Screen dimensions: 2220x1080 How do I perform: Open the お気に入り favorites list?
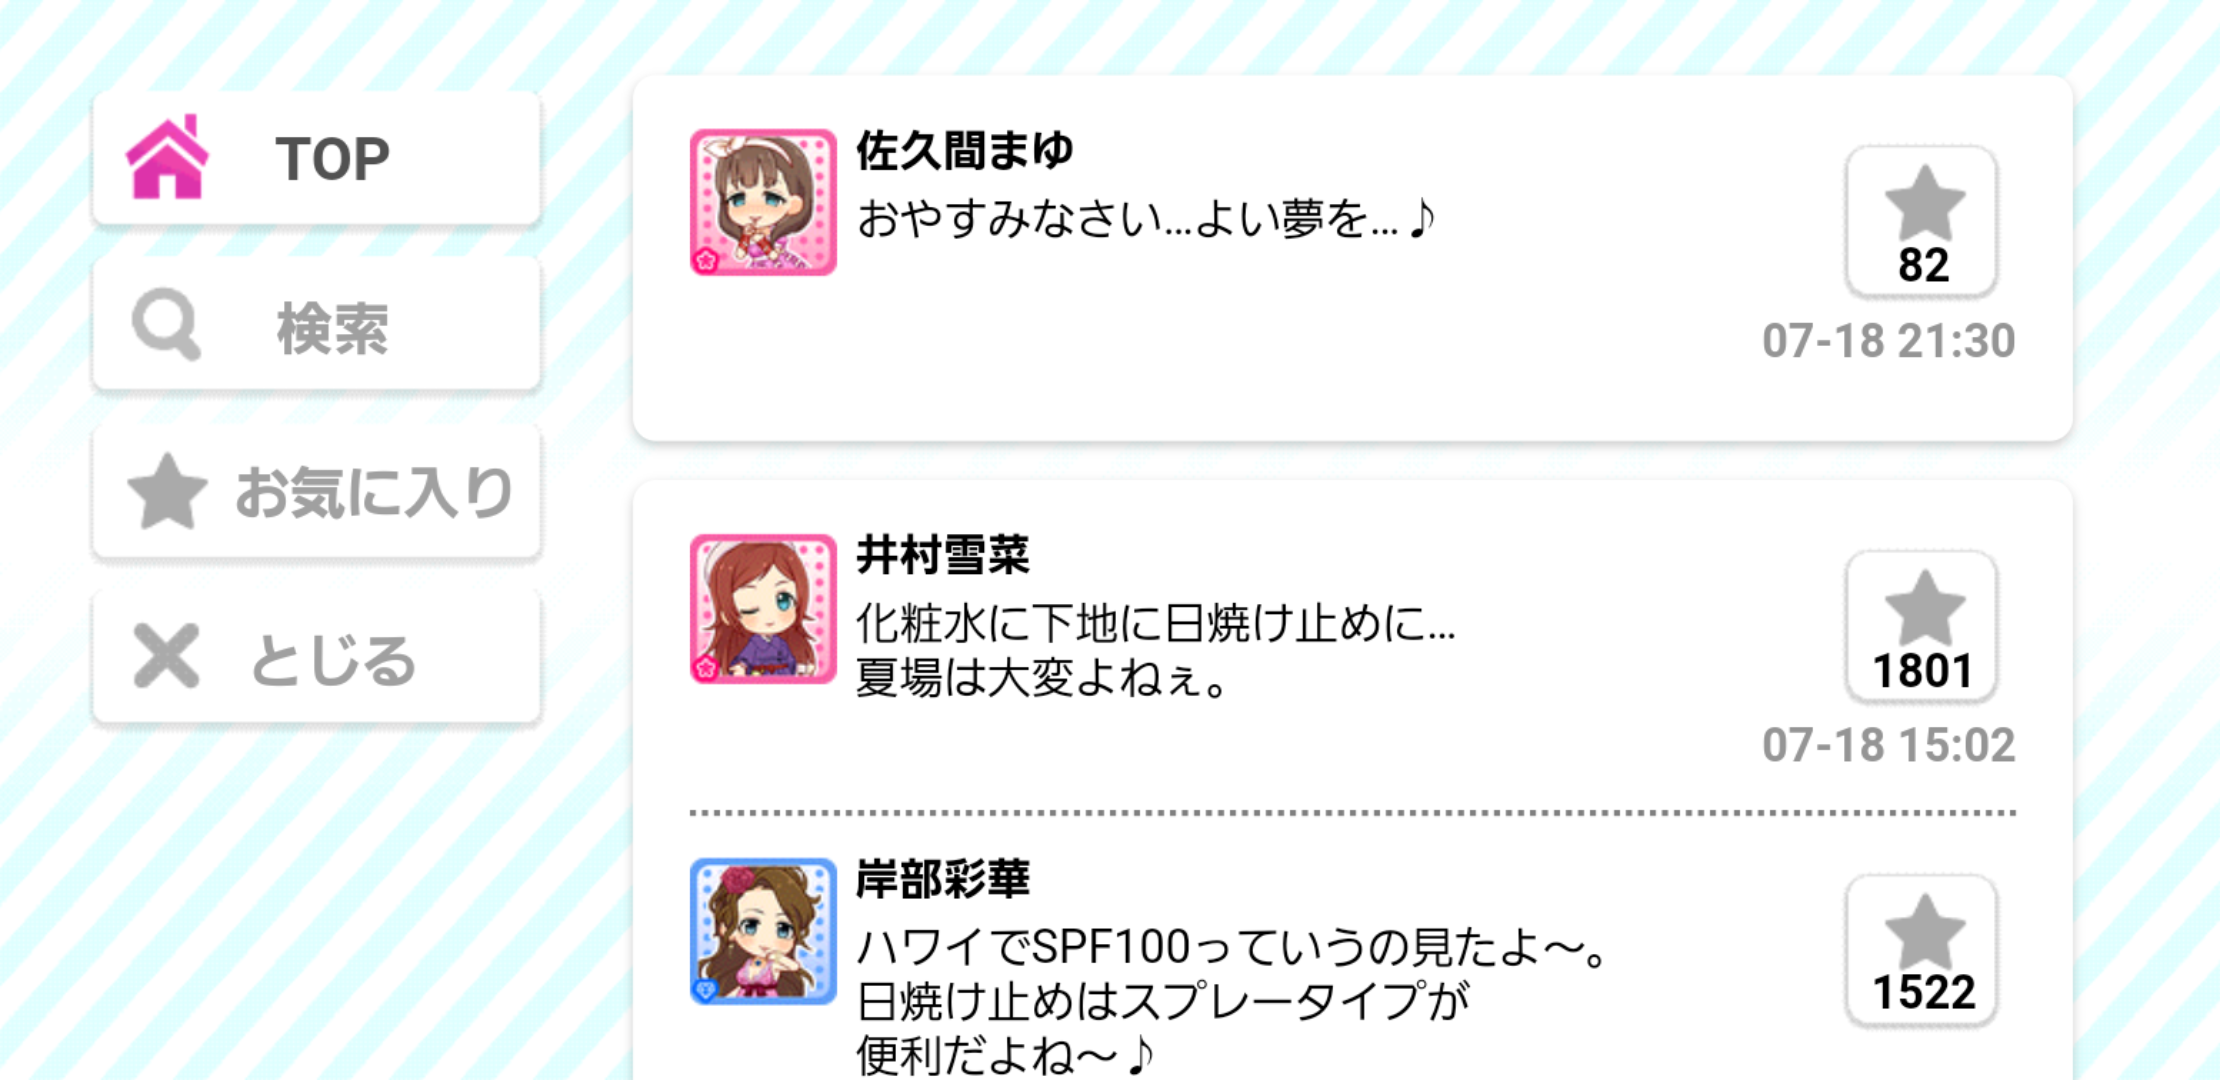[x=316, y=491]
